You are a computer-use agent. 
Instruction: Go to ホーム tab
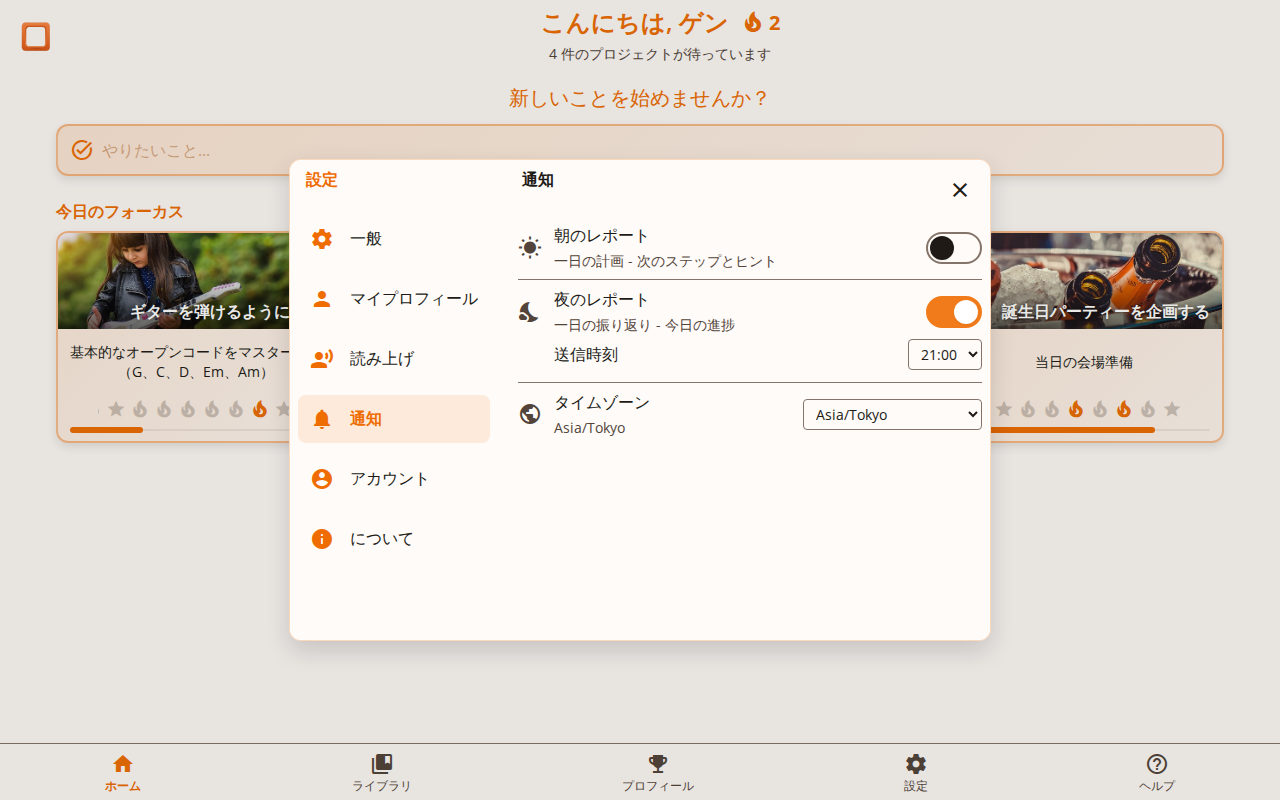(123, 772)
